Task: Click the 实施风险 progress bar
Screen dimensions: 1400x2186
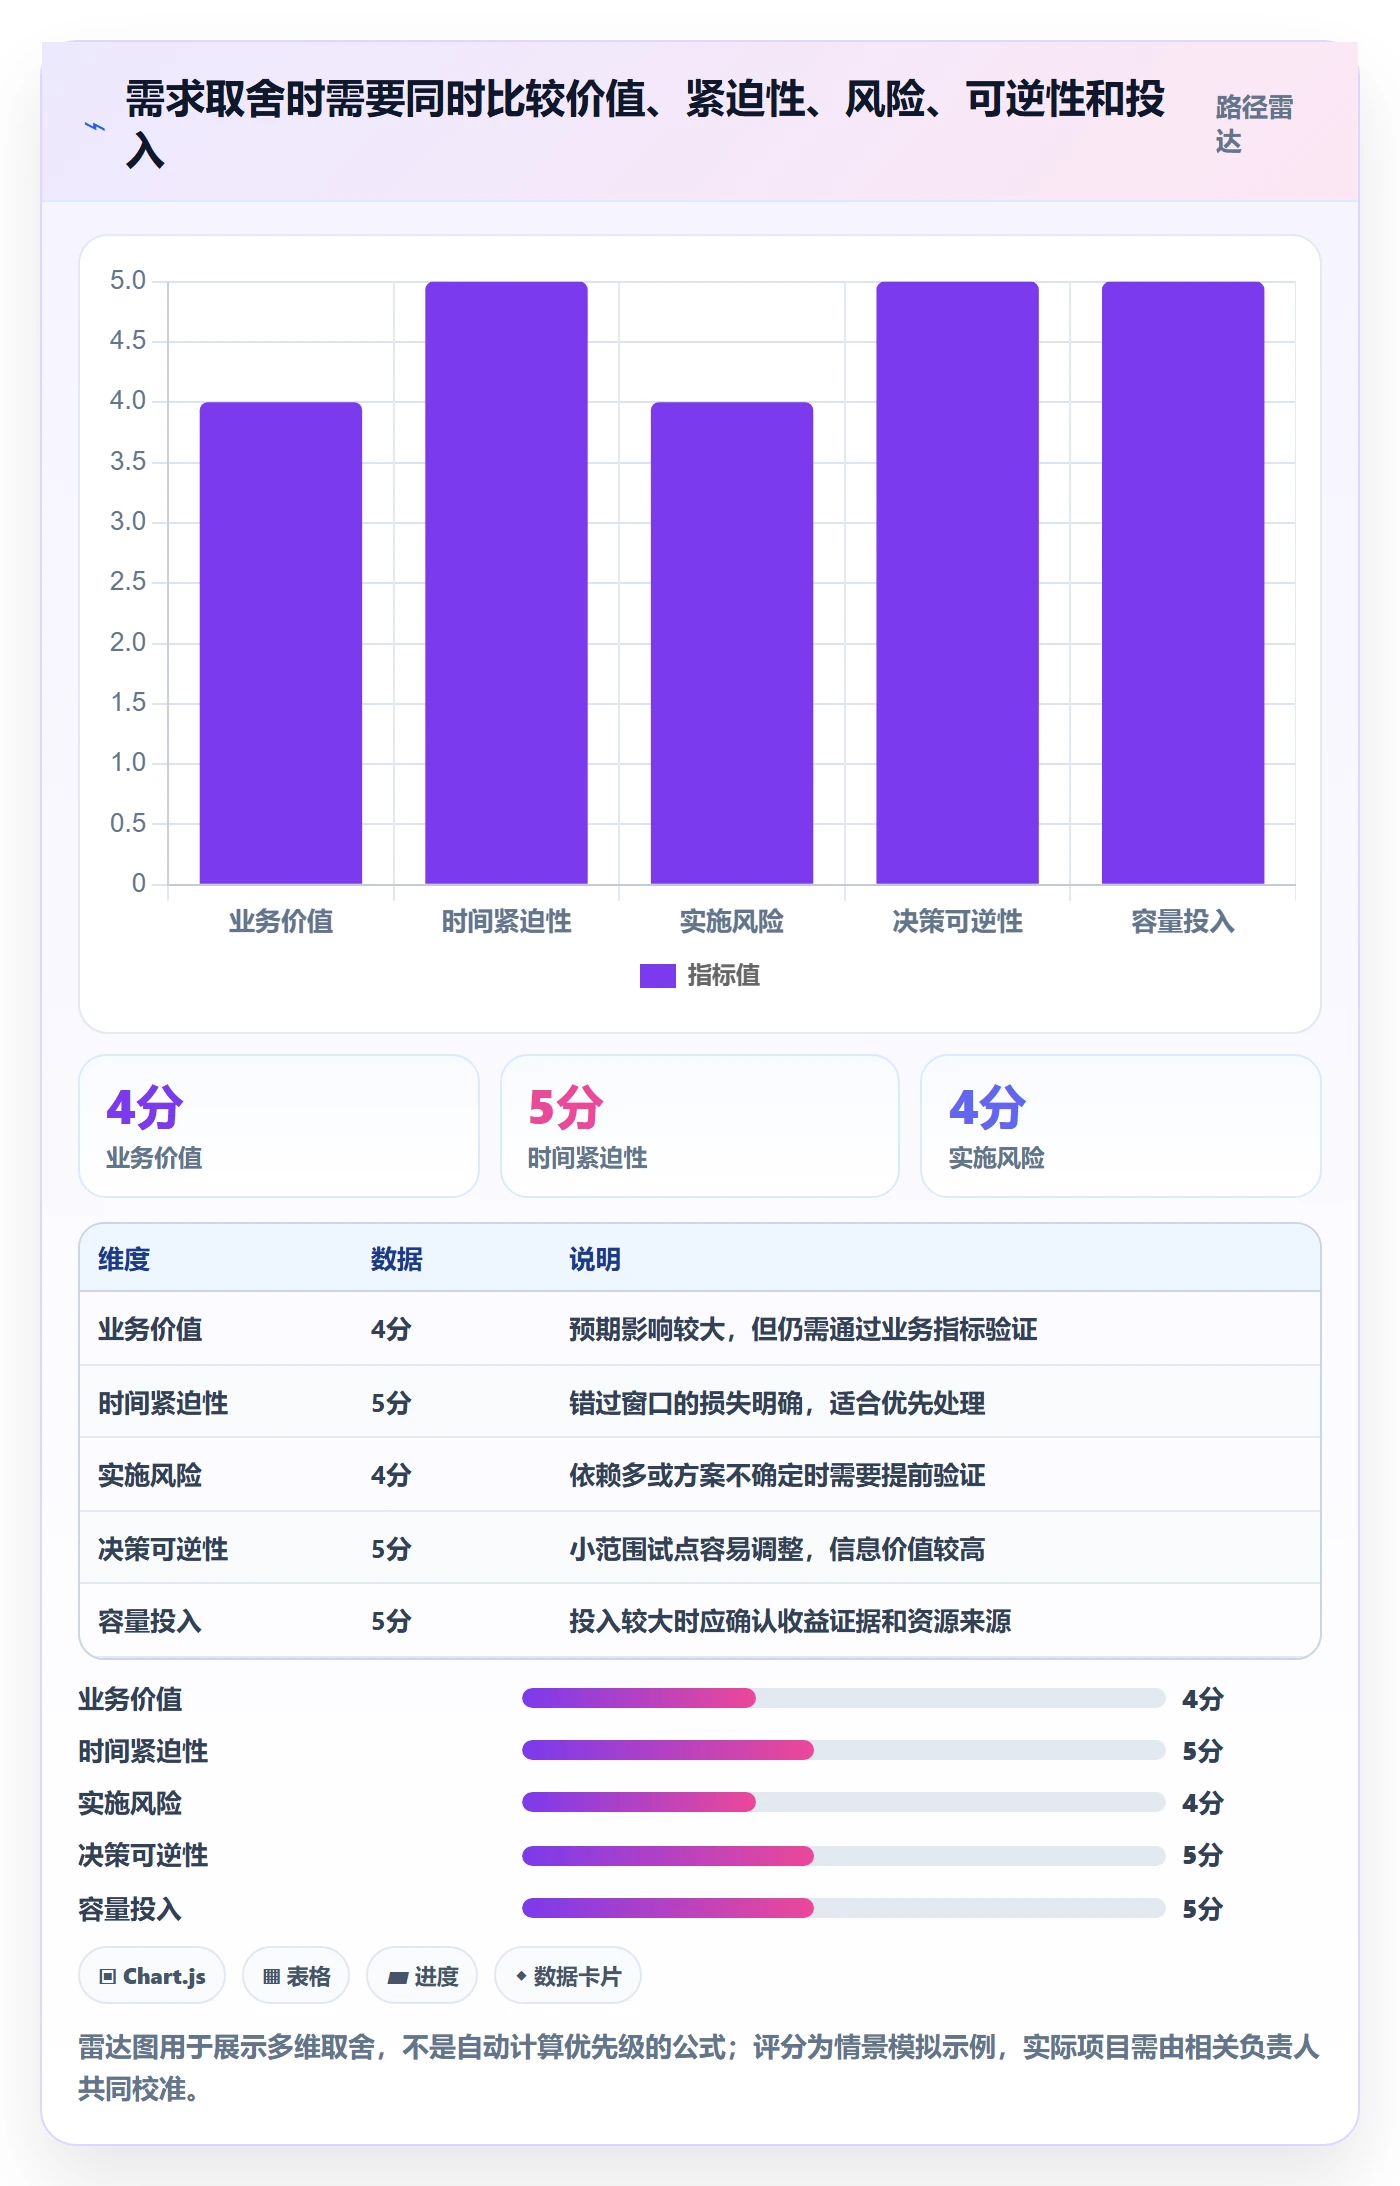Action: 843,1802
